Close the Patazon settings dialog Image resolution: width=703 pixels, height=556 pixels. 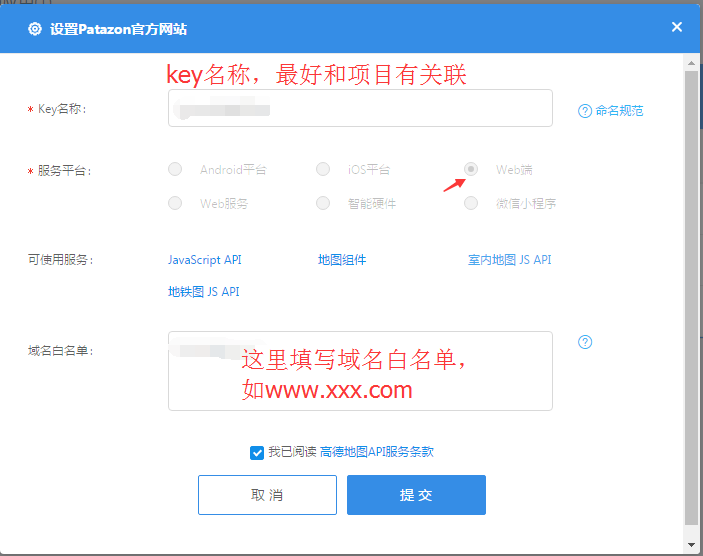click(677, 27)
